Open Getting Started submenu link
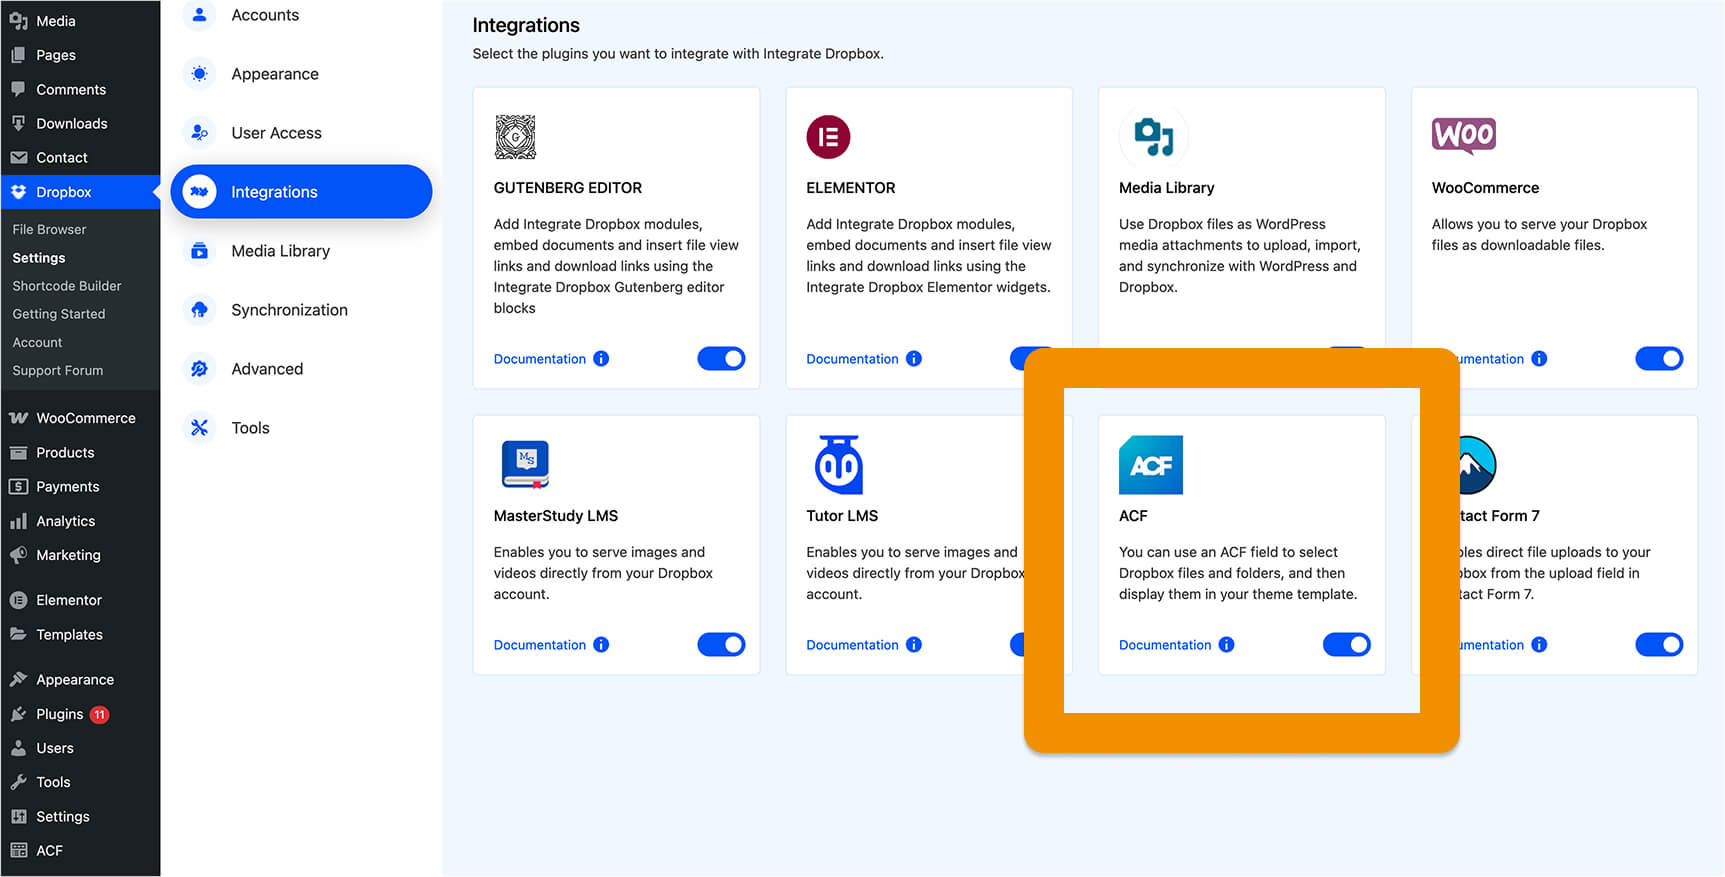This screenshot has height=877, width=1725. pyautogui.click(x=59, y=314)
